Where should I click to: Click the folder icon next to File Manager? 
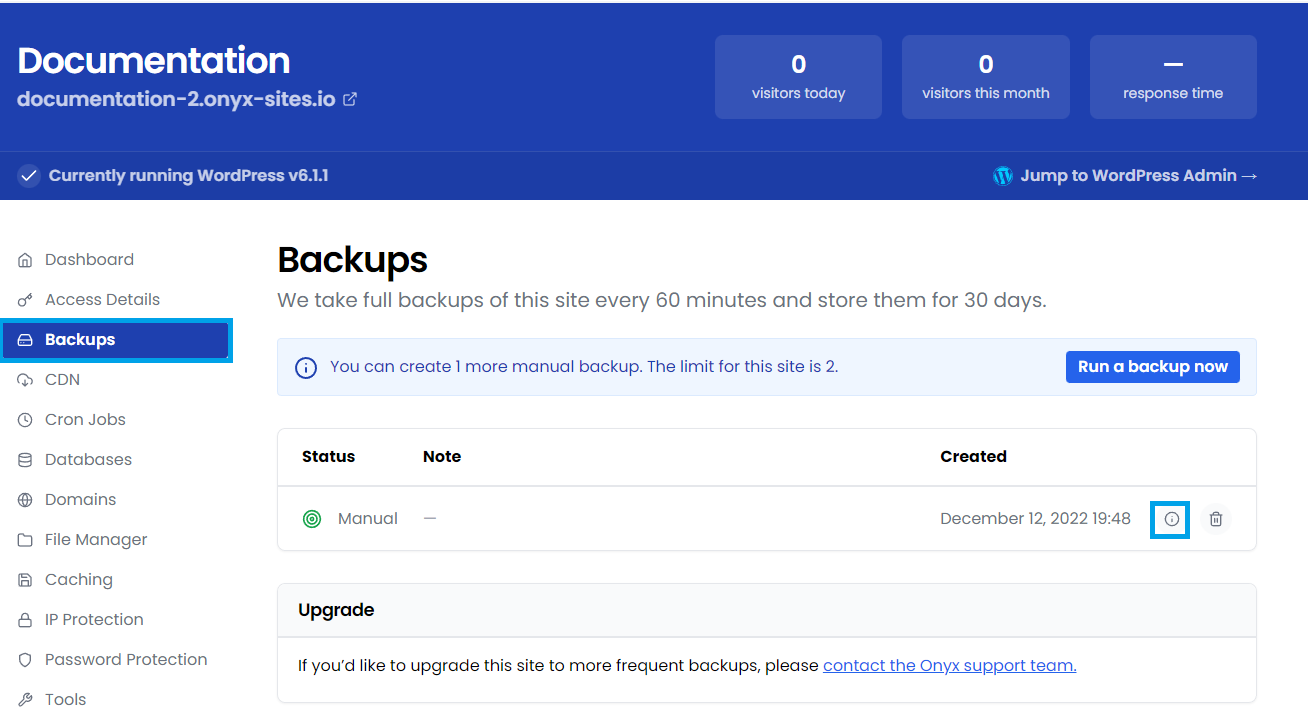(25, 540)
